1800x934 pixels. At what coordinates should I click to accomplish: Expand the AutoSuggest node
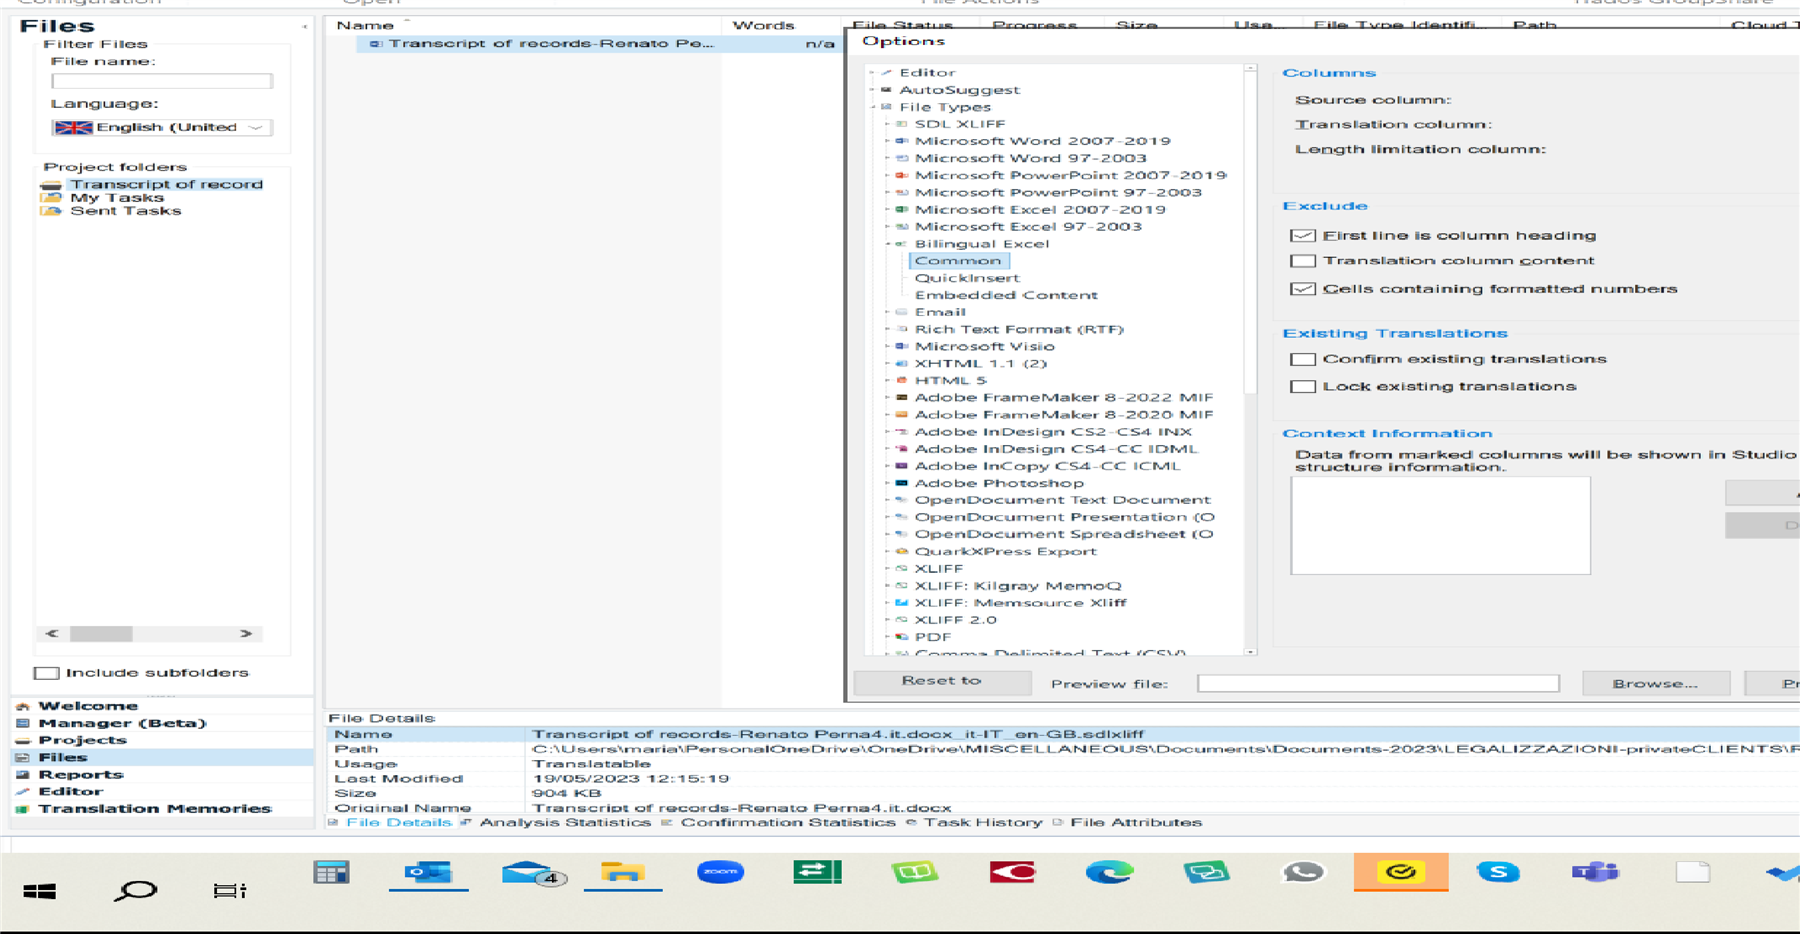click(x=873, y=90)
